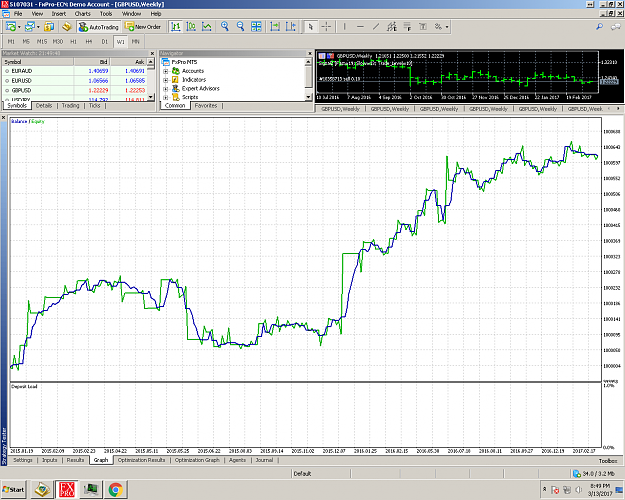Screen dimensions: 625x500
Task: Close the Market Watch panel
Action: [152, 53]
